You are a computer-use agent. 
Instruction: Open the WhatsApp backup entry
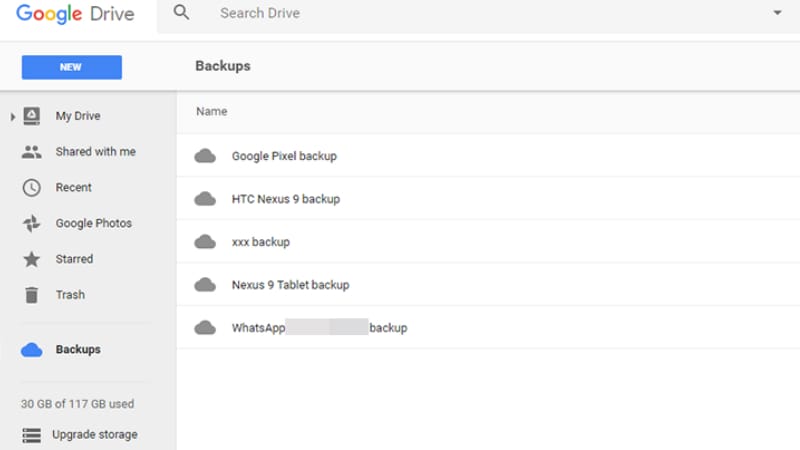pyautogui.click(x=319, y=328)
